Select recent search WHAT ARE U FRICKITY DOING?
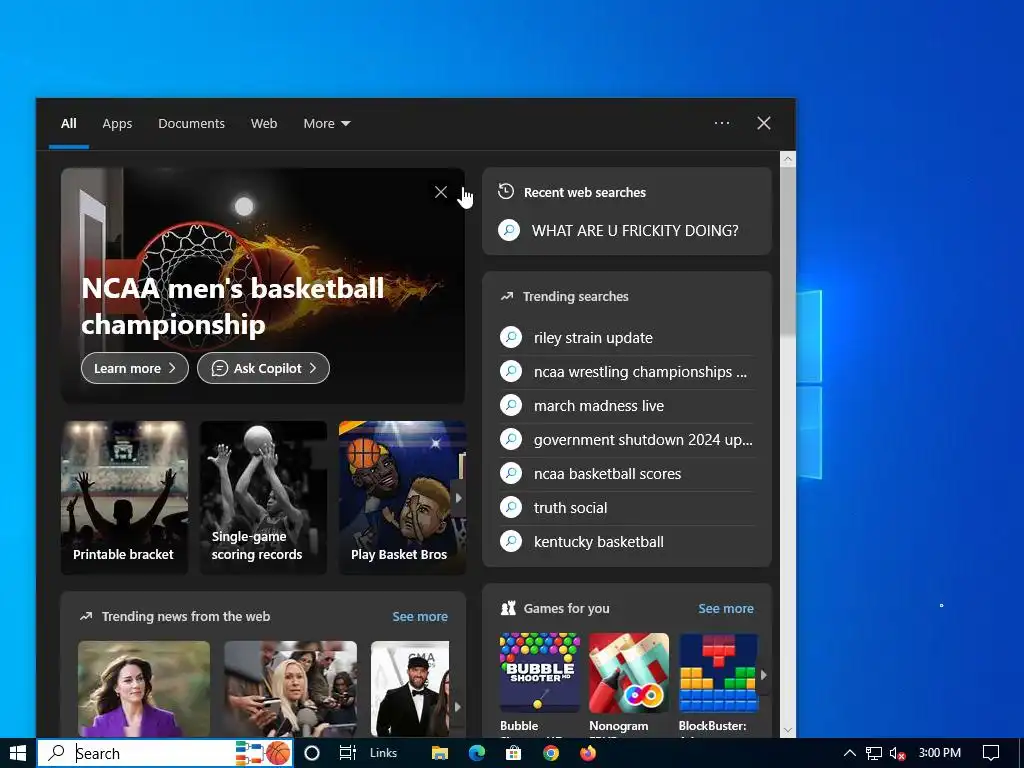This screenshot has width=1024, height=768. tap(627, 231)
